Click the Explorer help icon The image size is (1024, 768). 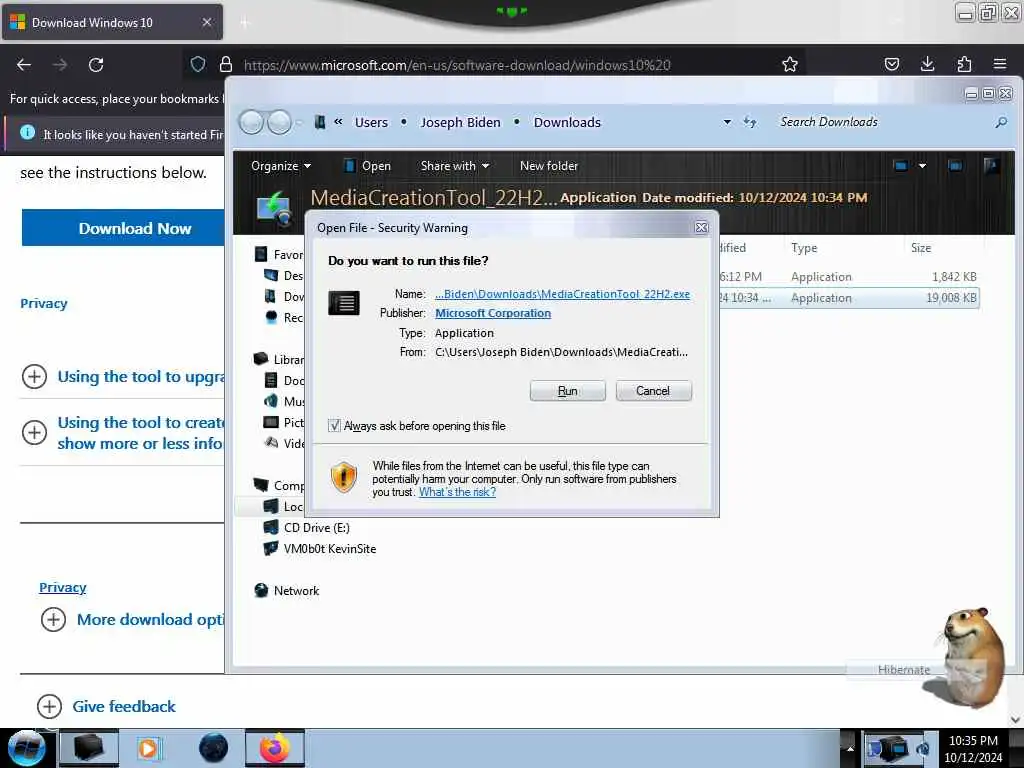pyautogui.click(x=991, y=166)
